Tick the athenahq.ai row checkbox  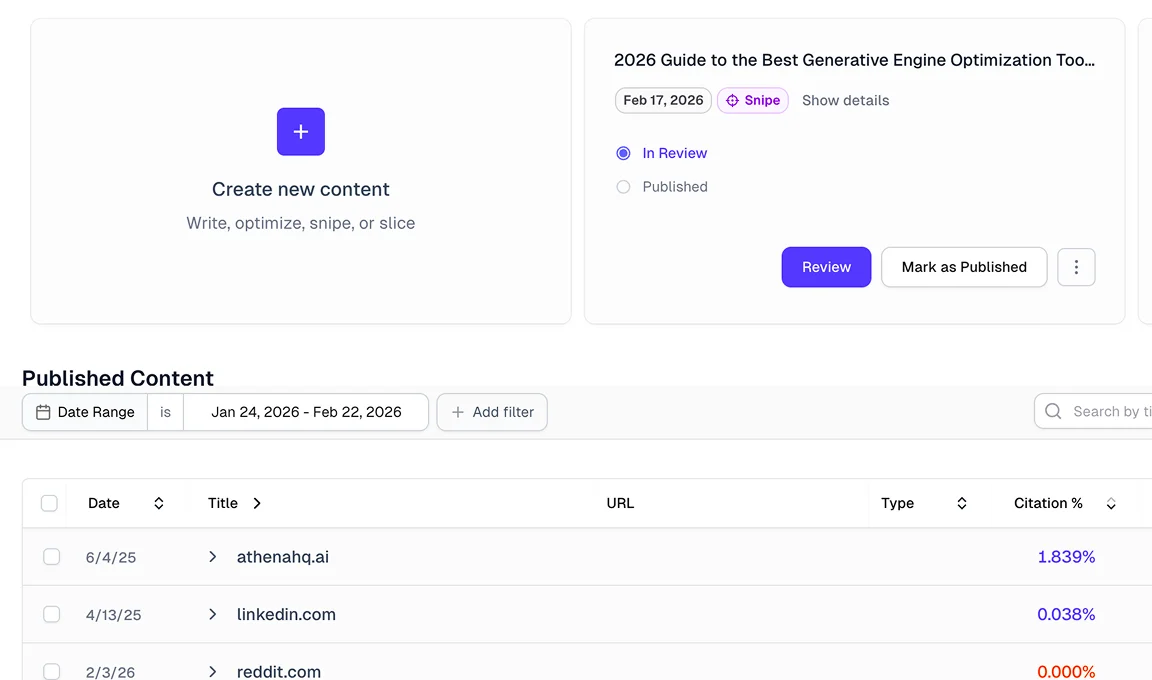click(x=52, y=557)
